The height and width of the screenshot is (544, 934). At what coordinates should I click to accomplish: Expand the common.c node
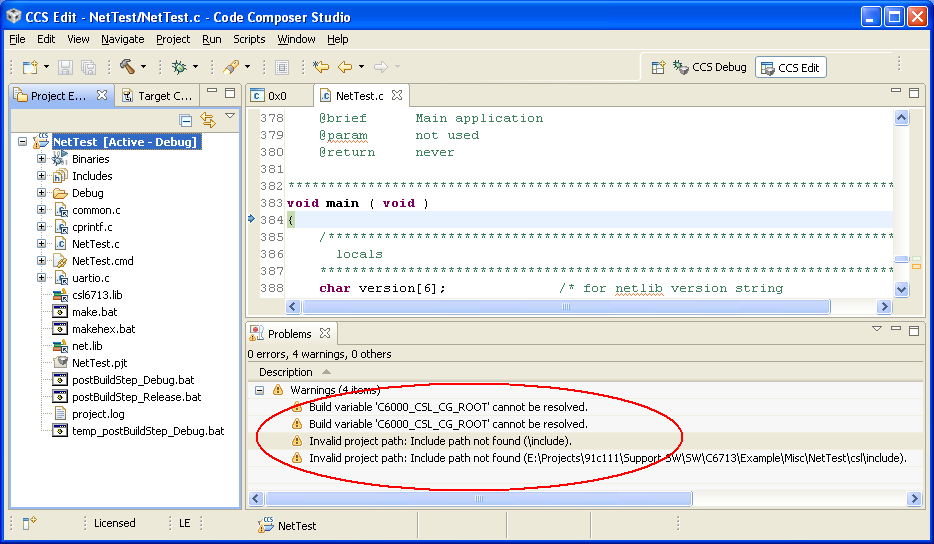[x=41, y=210]
